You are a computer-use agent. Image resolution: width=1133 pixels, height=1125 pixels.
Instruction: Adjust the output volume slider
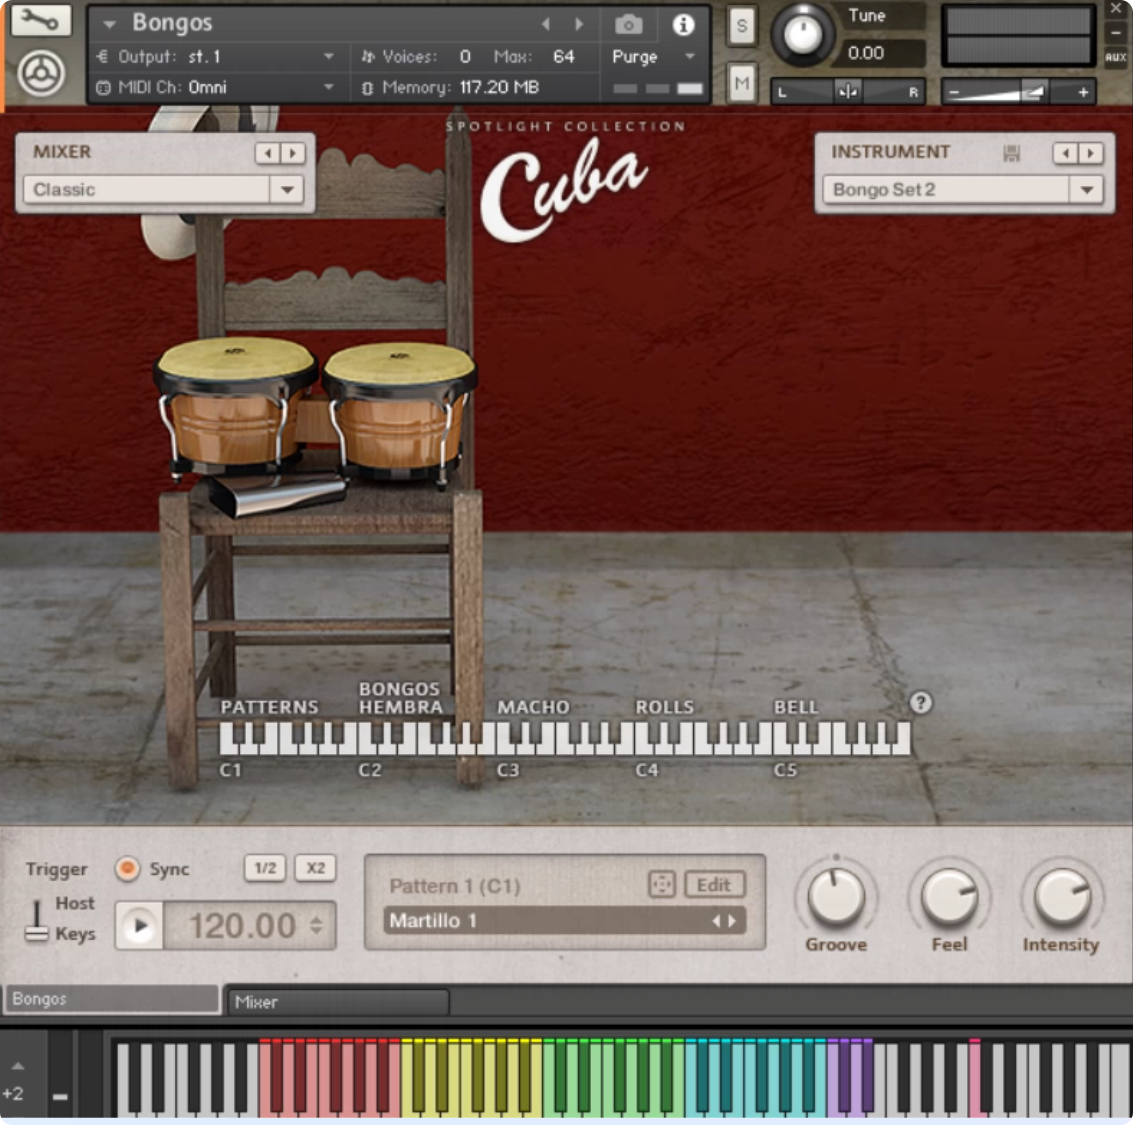coord(1018,92)
